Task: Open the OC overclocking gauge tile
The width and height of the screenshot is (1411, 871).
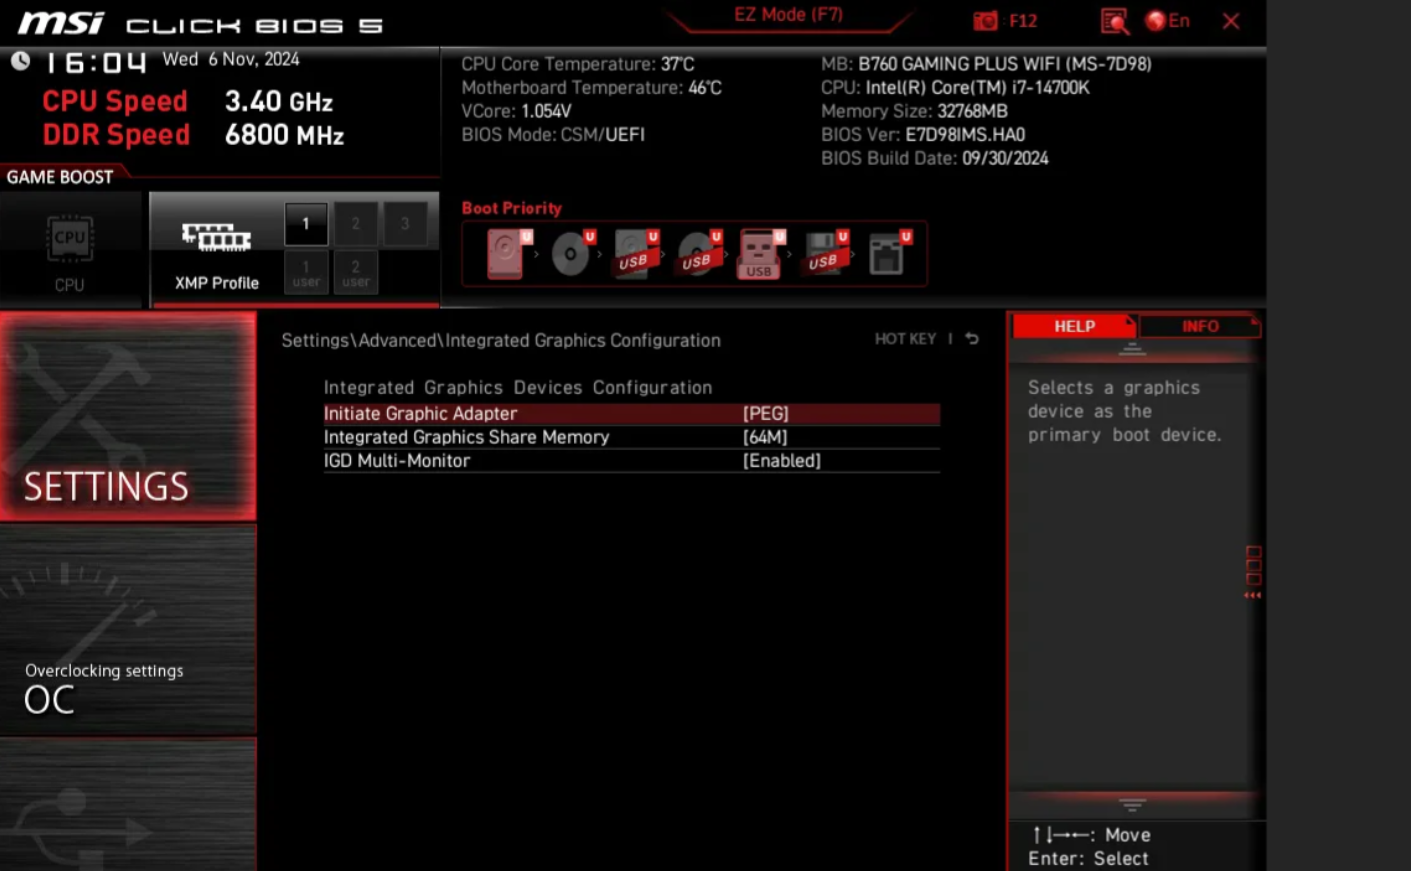Action: pyautogui.click(x=128, y=630)
